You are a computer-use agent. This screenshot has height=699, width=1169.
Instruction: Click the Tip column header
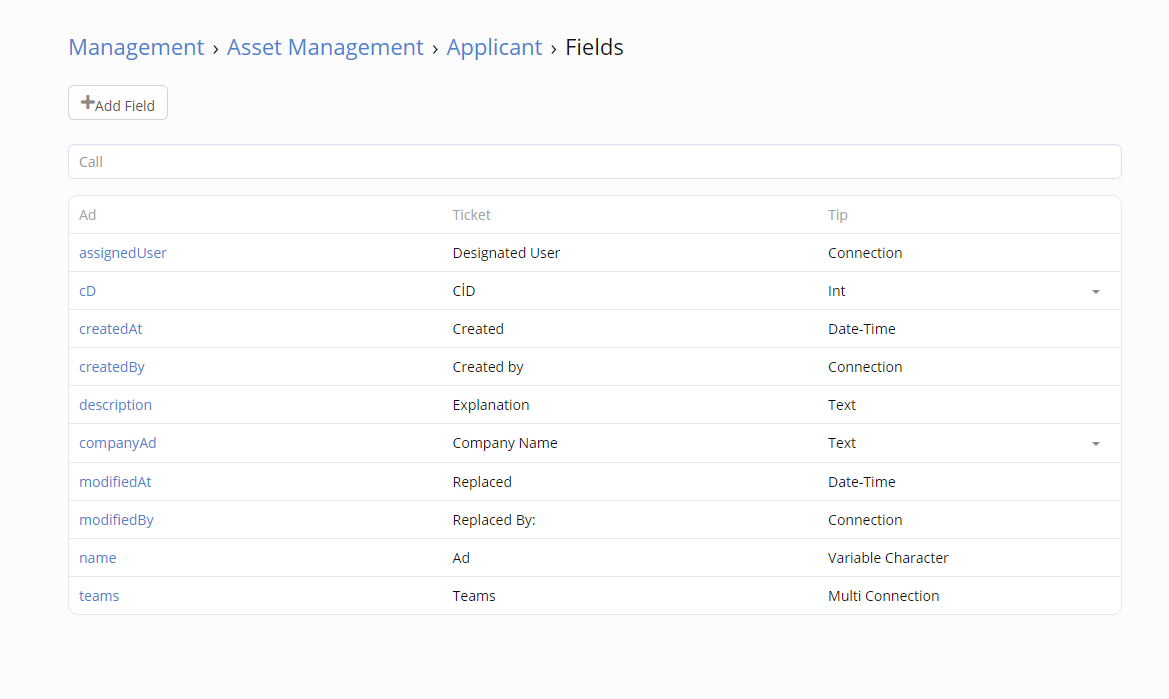click(x=837, y=215)
